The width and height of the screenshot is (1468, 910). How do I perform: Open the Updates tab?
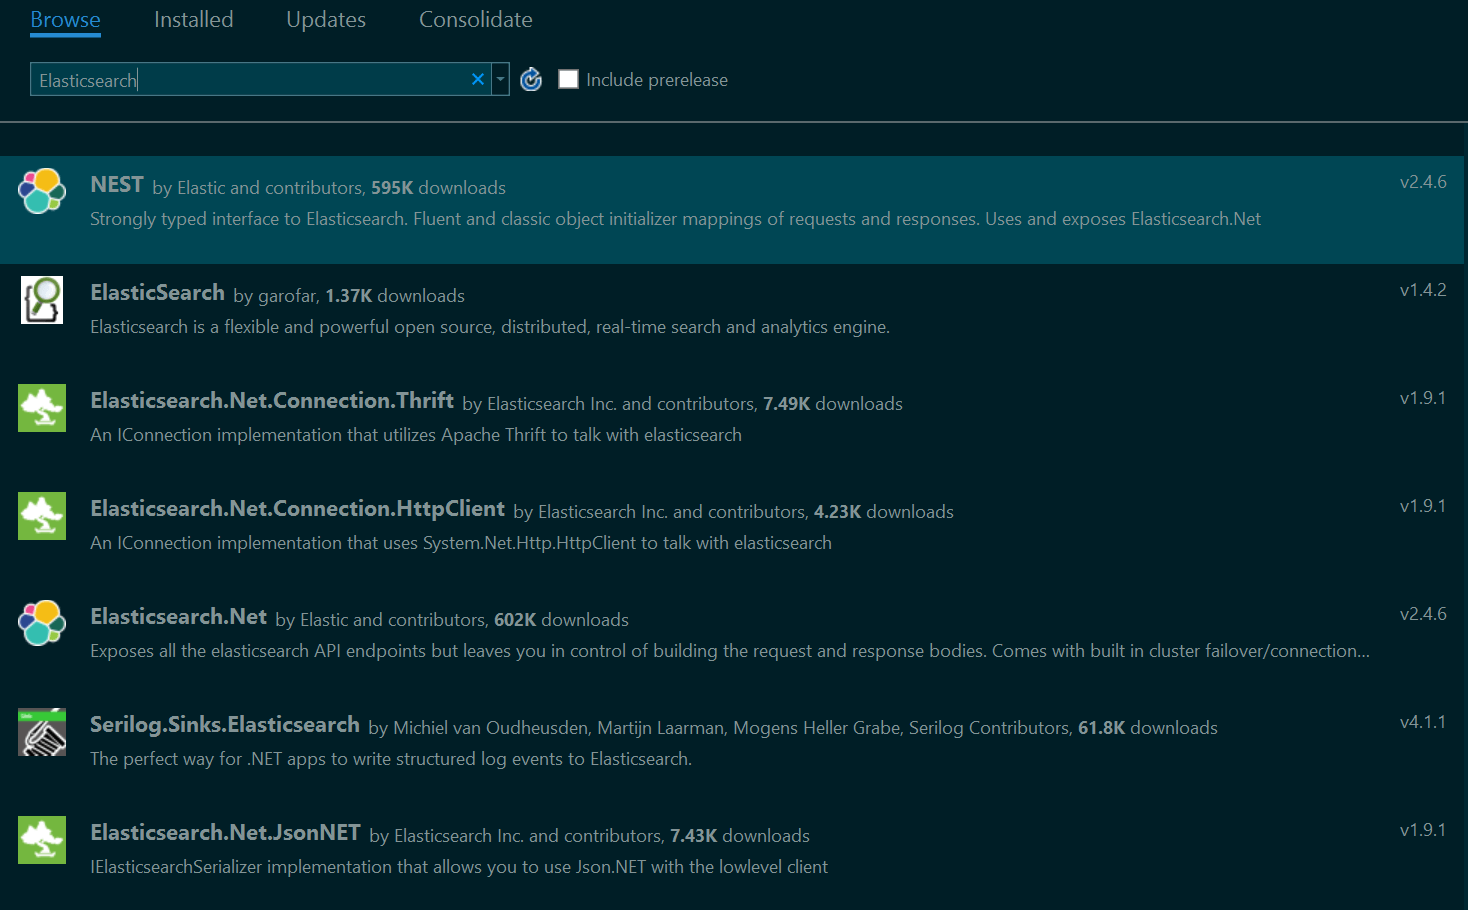326,20
